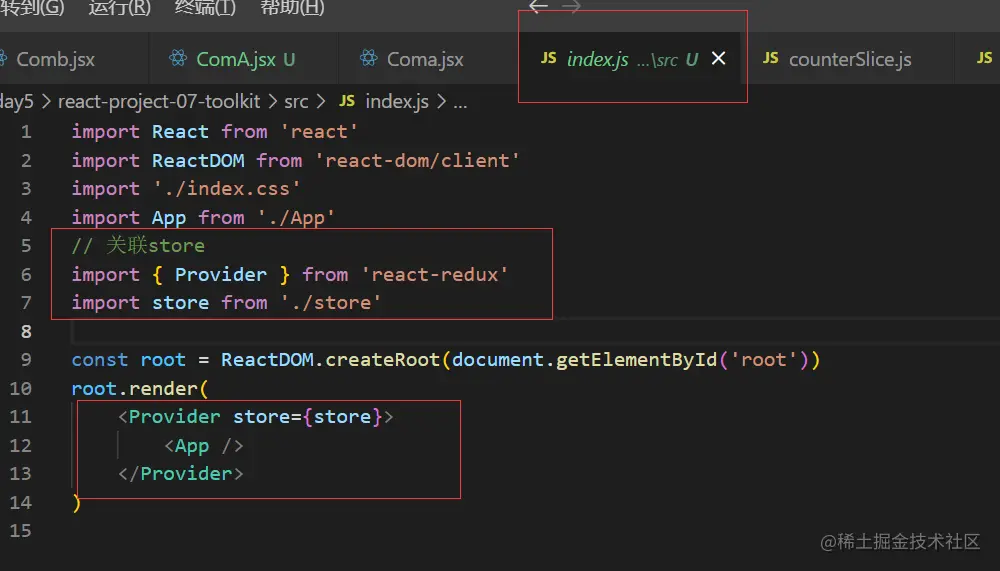Click 'react' string on line 1

pos(319,132)
